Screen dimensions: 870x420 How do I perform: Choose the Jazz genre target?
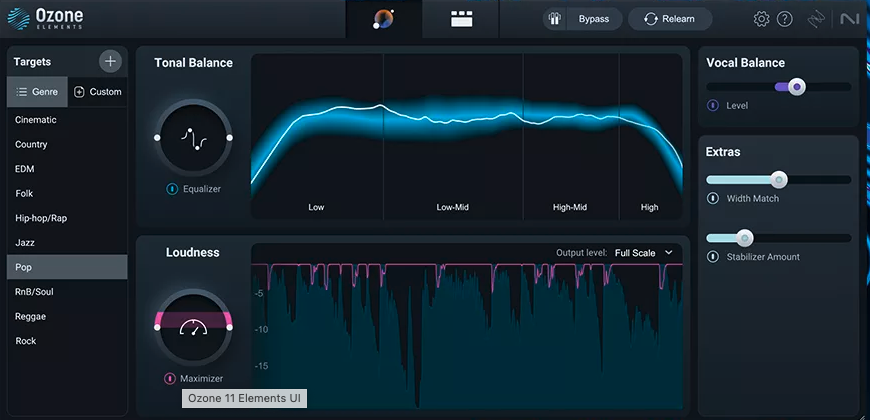[x=67, y=242]
